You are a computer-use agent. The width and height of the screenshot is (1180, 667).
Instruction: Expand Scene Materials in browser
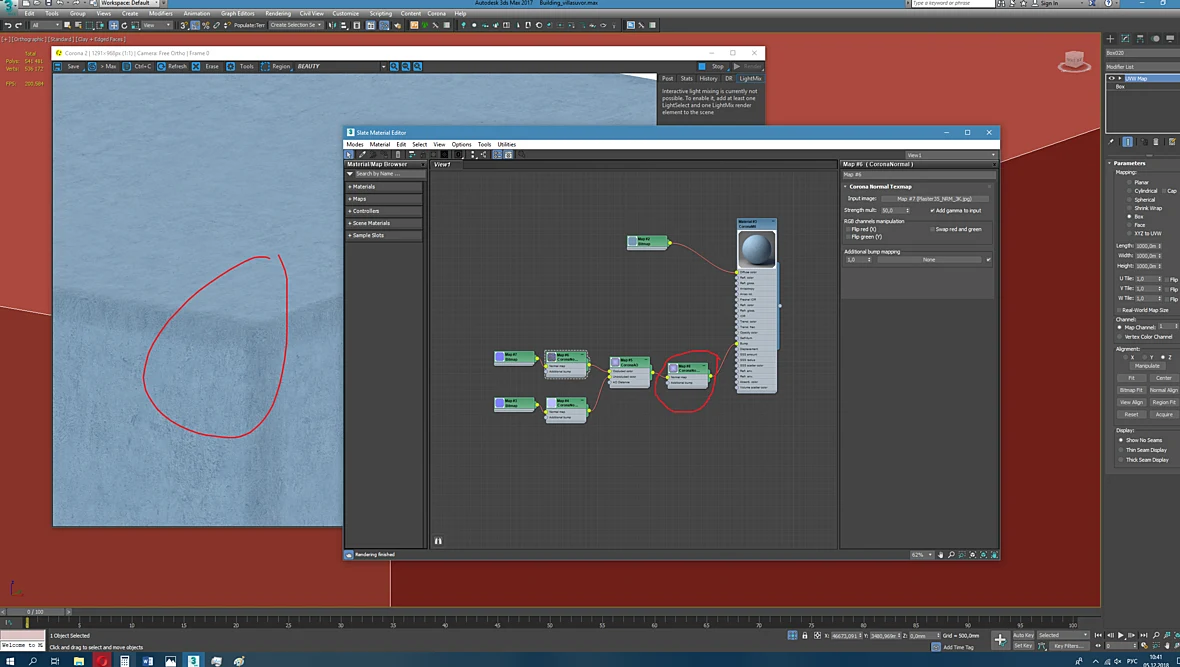(384, 223)
